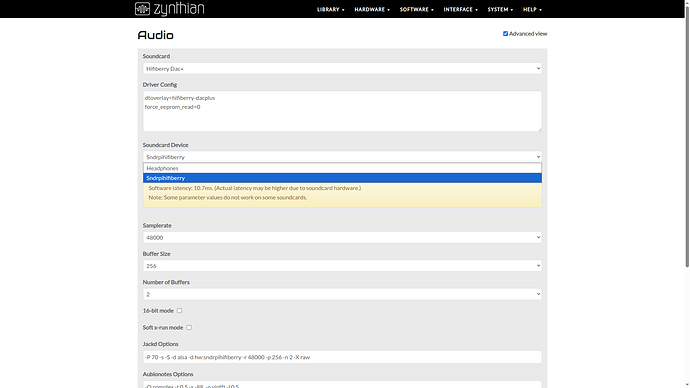This screenshot has height=388, width=690.
Task: Open the Library menu
Action: point(330,9)
